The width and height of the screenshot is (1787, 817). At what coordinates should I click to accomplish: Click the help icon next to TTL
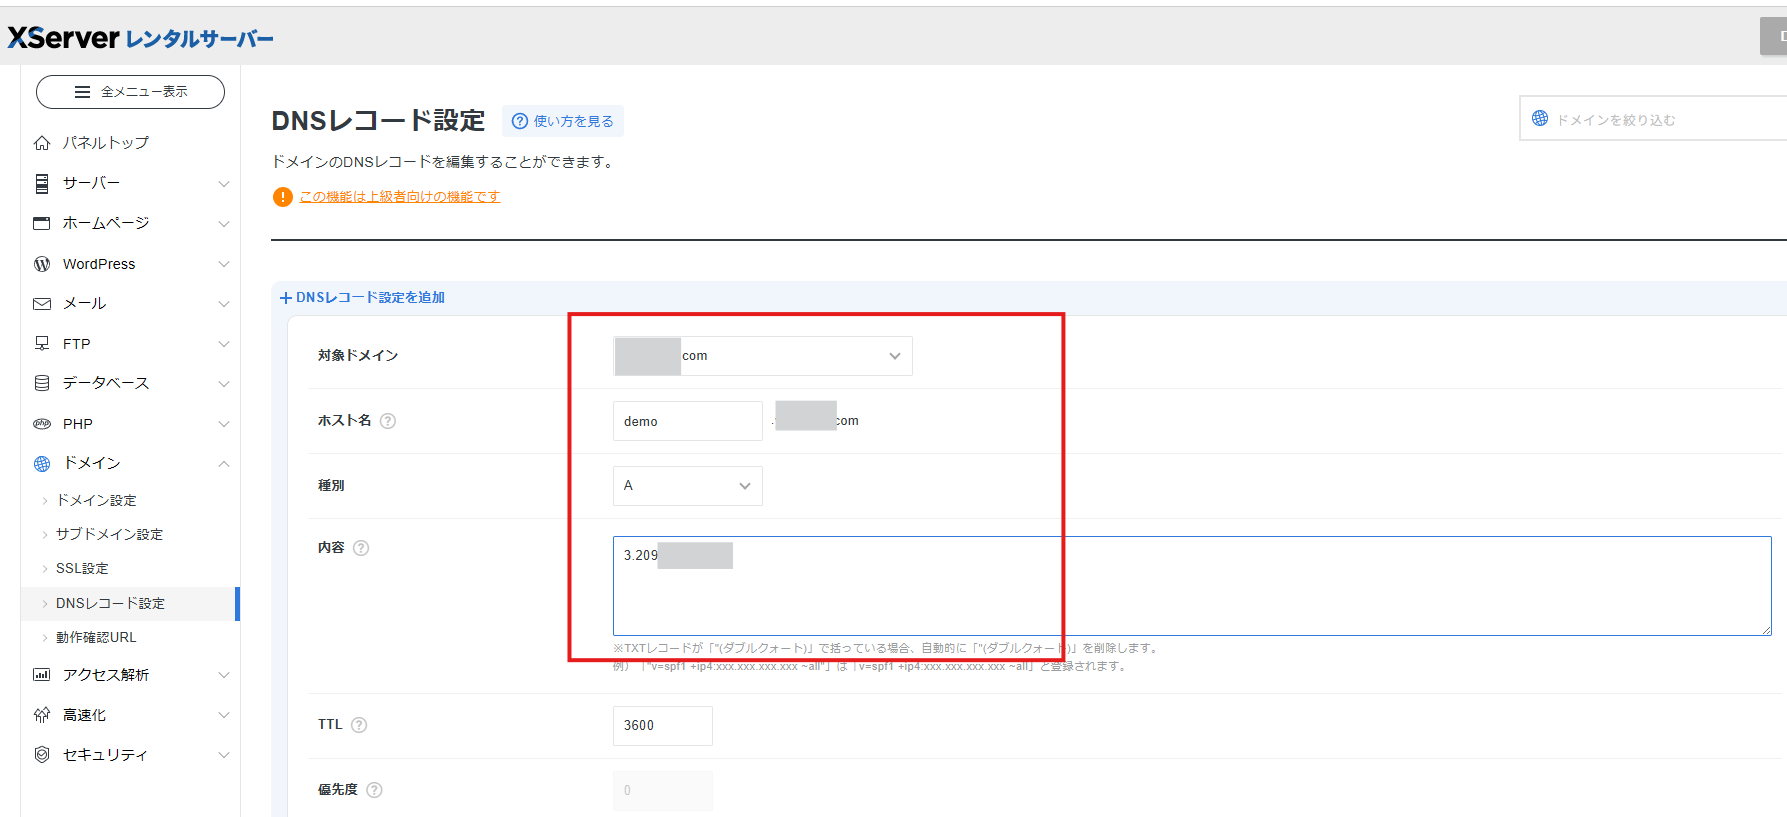click(x=359, y=725)
